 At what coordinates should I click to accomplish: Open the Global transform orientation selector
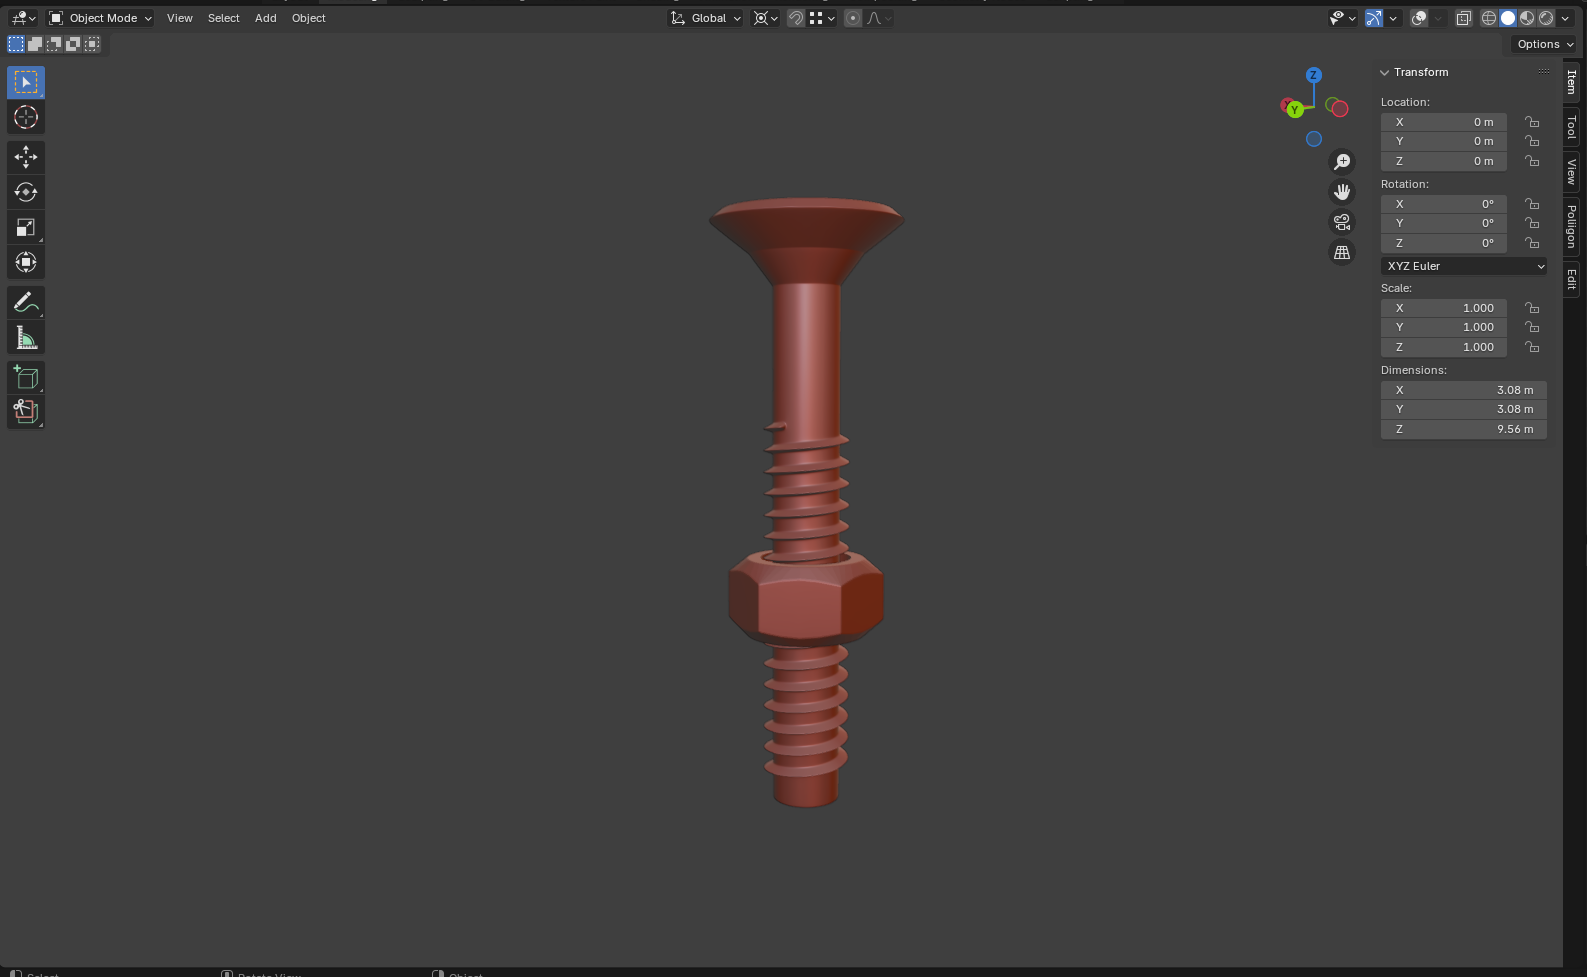[x=707, y=18]
